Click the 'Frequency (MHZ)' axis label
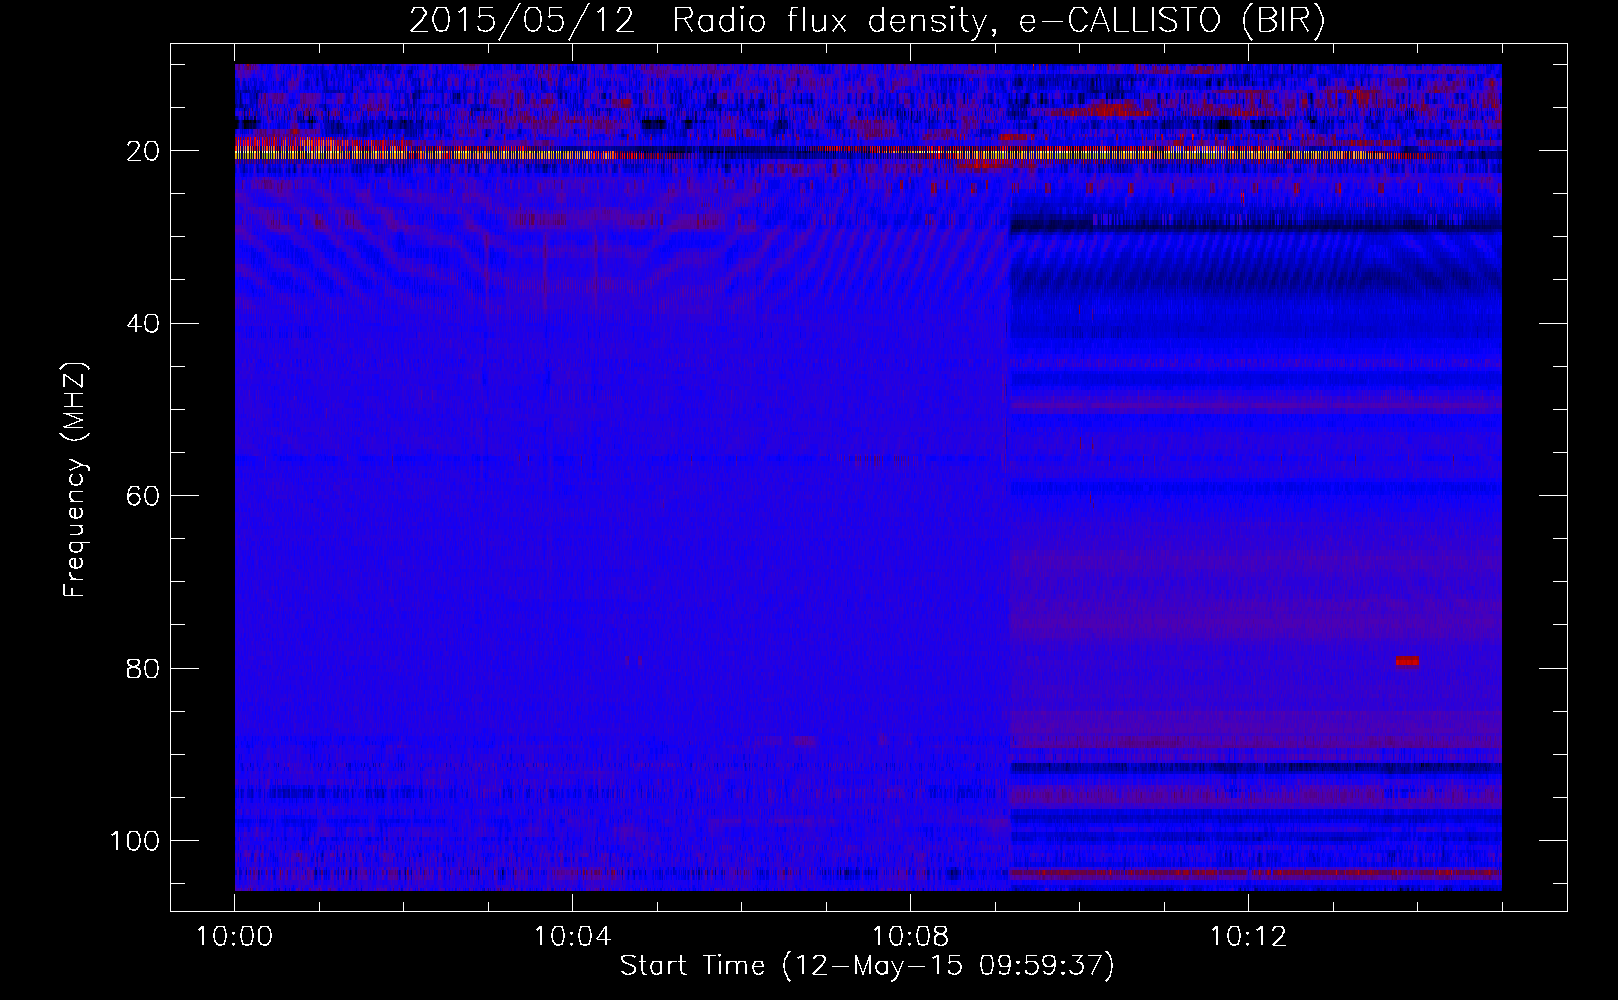 click(75, 480)
